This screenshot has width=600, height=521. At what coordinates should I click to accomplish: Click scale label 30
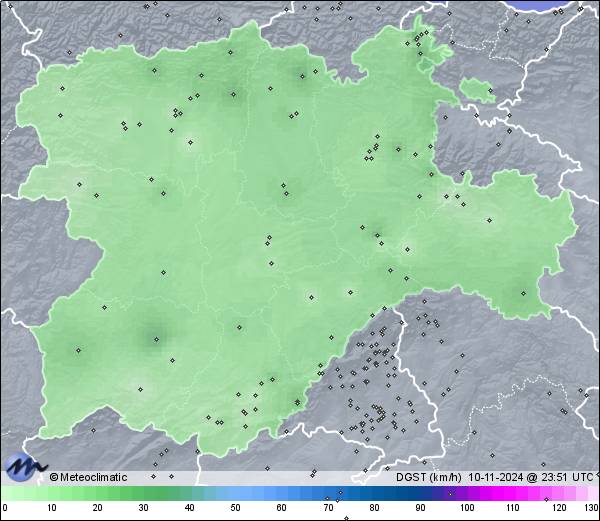point(143,508)
